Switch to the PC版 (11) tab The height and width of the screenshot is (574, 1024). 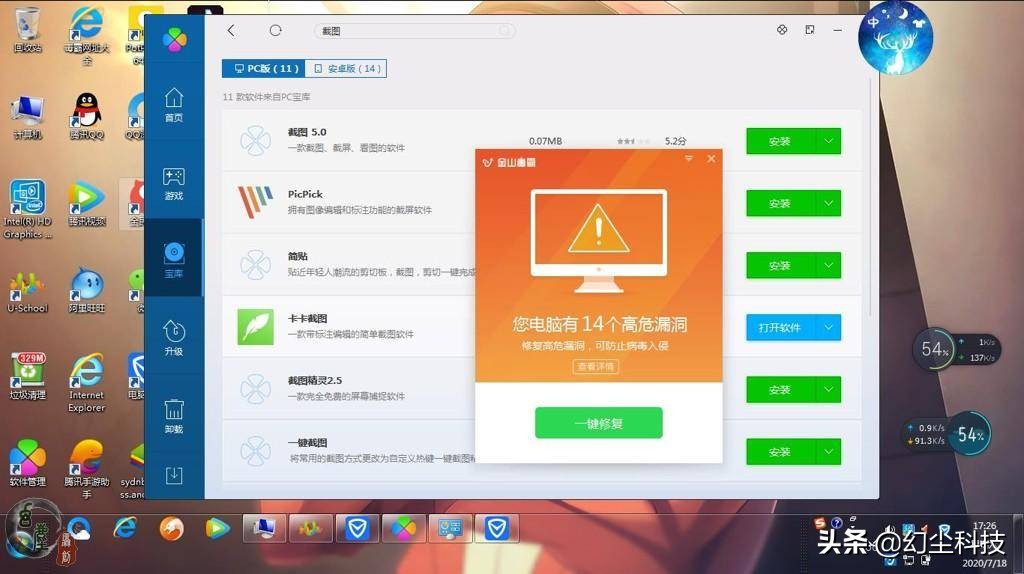(x=264, y=68)
